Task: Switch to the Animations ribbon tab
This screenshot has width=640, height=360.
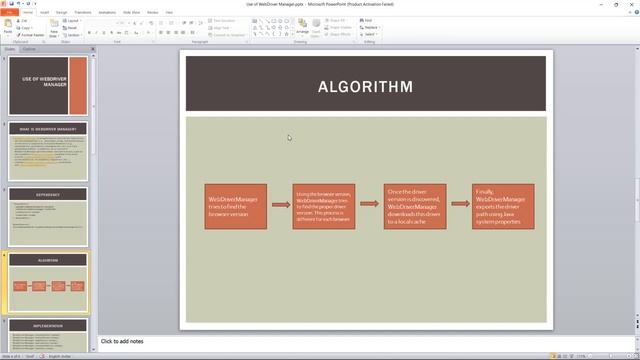Action: coord(107,12)
